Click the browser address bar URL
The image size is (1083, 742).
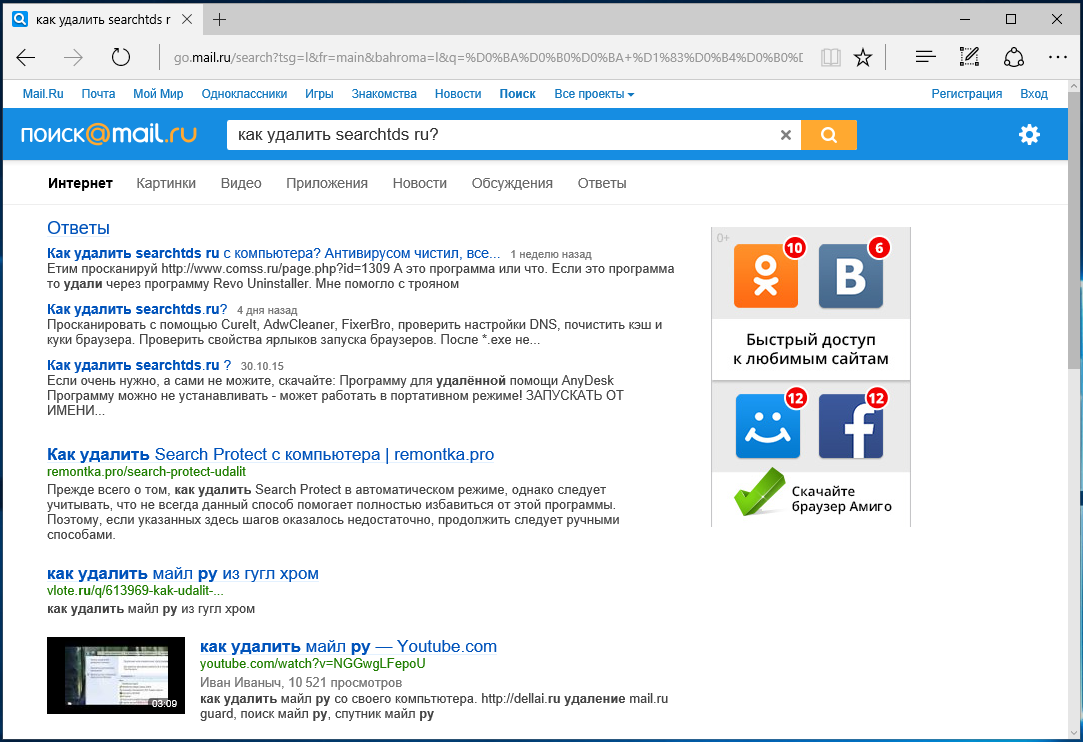coord(488,57)
